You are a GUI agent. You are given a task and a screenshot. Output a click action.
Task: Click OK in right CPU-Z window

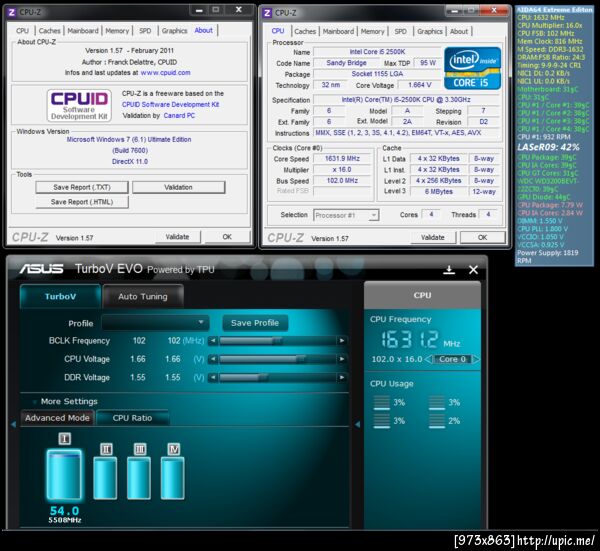click(x=483, y=237)
